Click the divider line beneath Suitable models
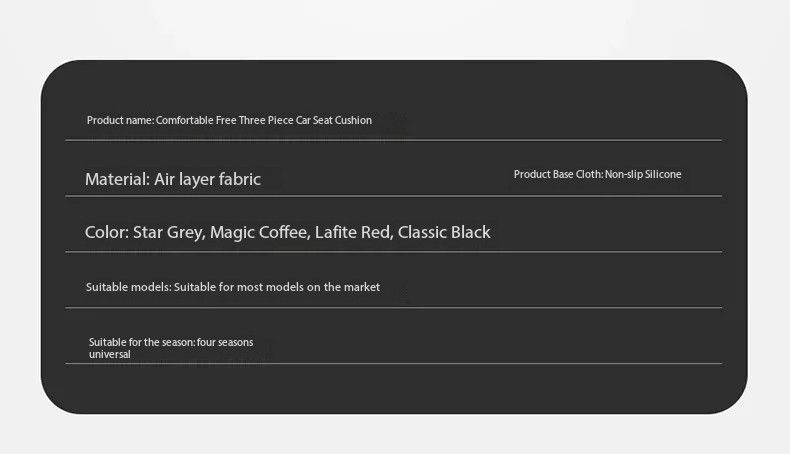 pos(393,308)
